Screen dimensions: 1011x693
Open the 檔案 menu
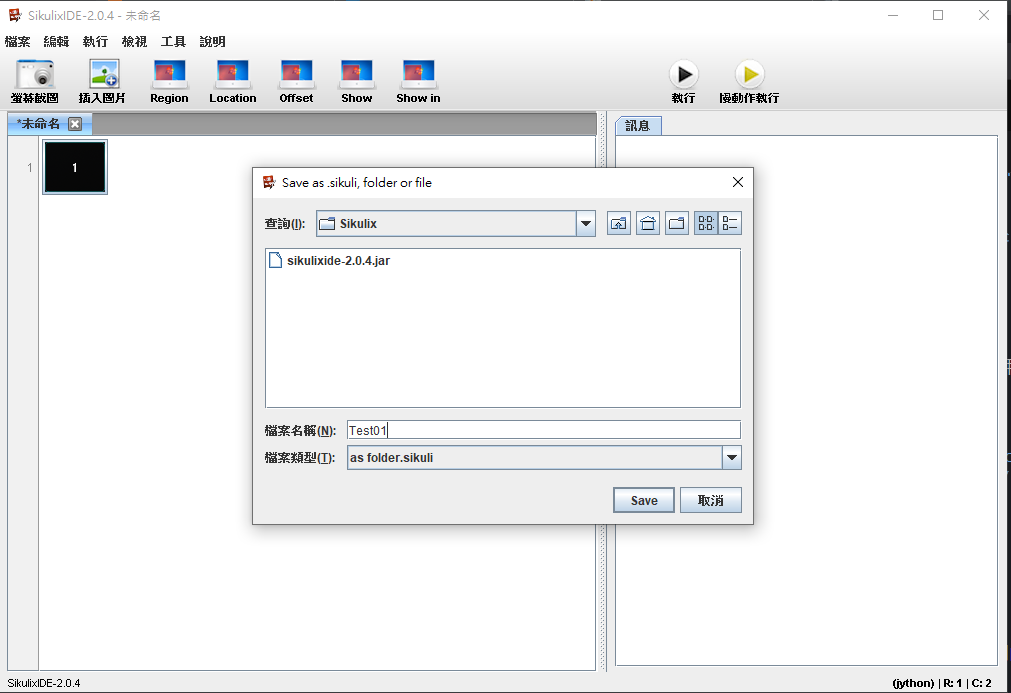click(17, 41)
